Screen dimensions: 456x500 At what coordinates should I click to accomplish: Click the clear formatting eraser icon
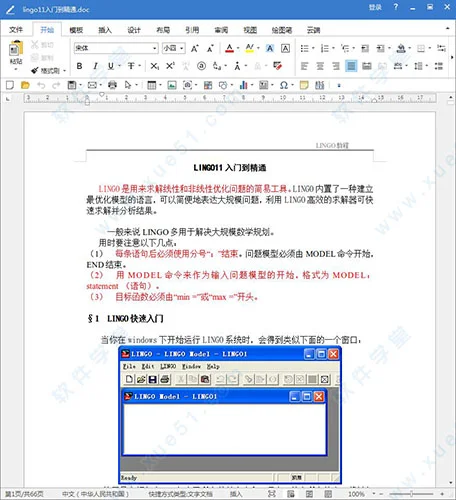pyautogui.click(x=277, y=66)
